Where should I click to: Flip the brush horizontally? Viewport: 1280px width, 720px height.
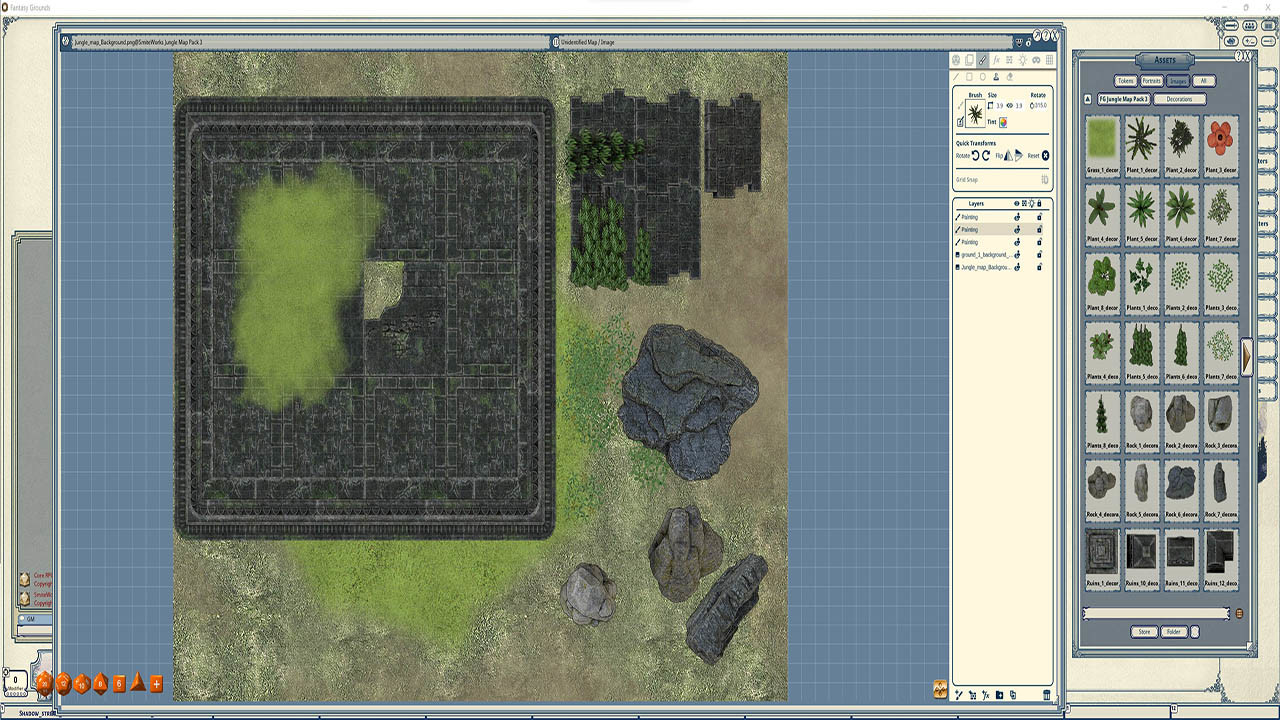point(1009,155)
